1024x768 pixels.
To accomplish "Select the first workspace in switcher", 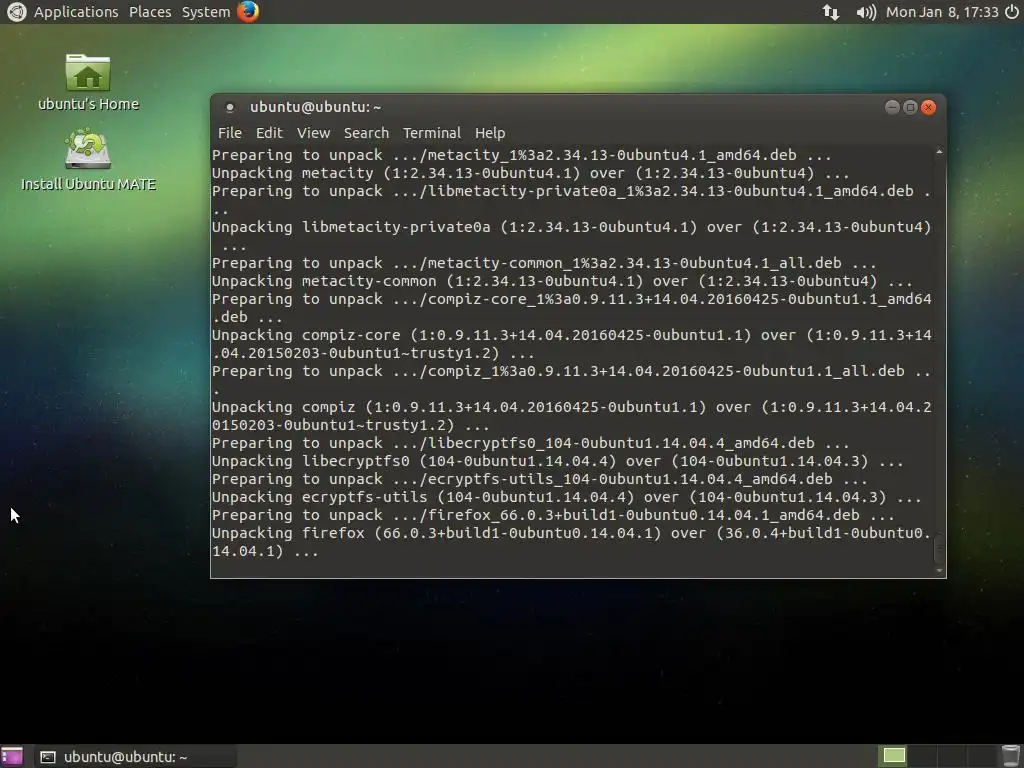I will (x=894, y=756).
